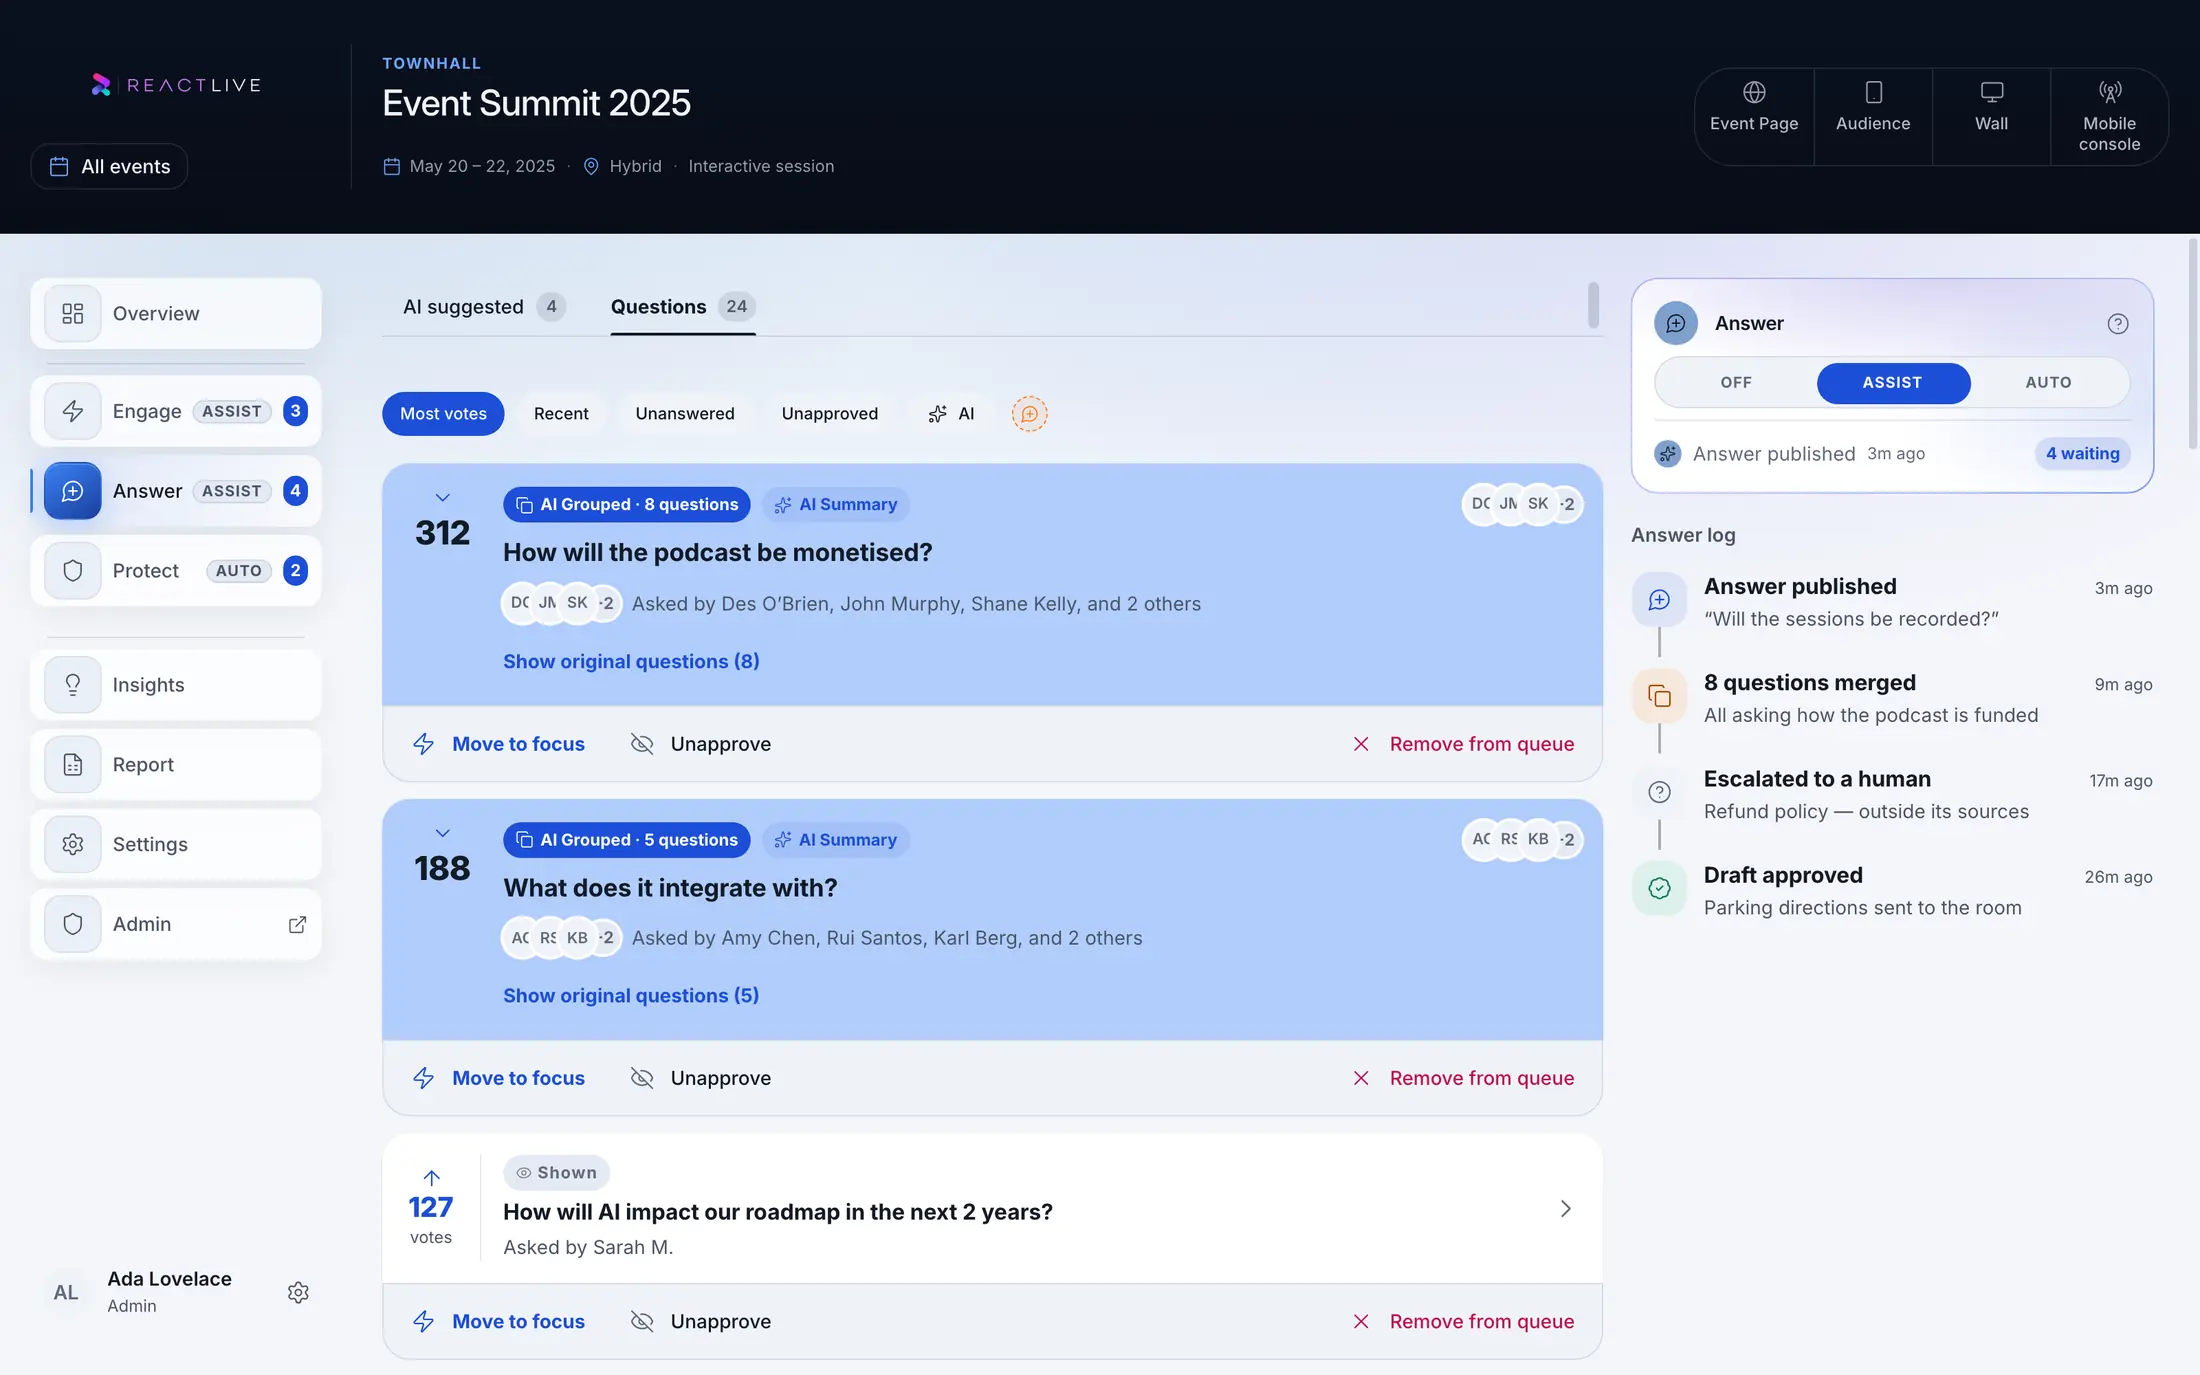Open the 4 waiting badge
This screenshot has height=1375, width=2200.
(x=2082, y=453)
